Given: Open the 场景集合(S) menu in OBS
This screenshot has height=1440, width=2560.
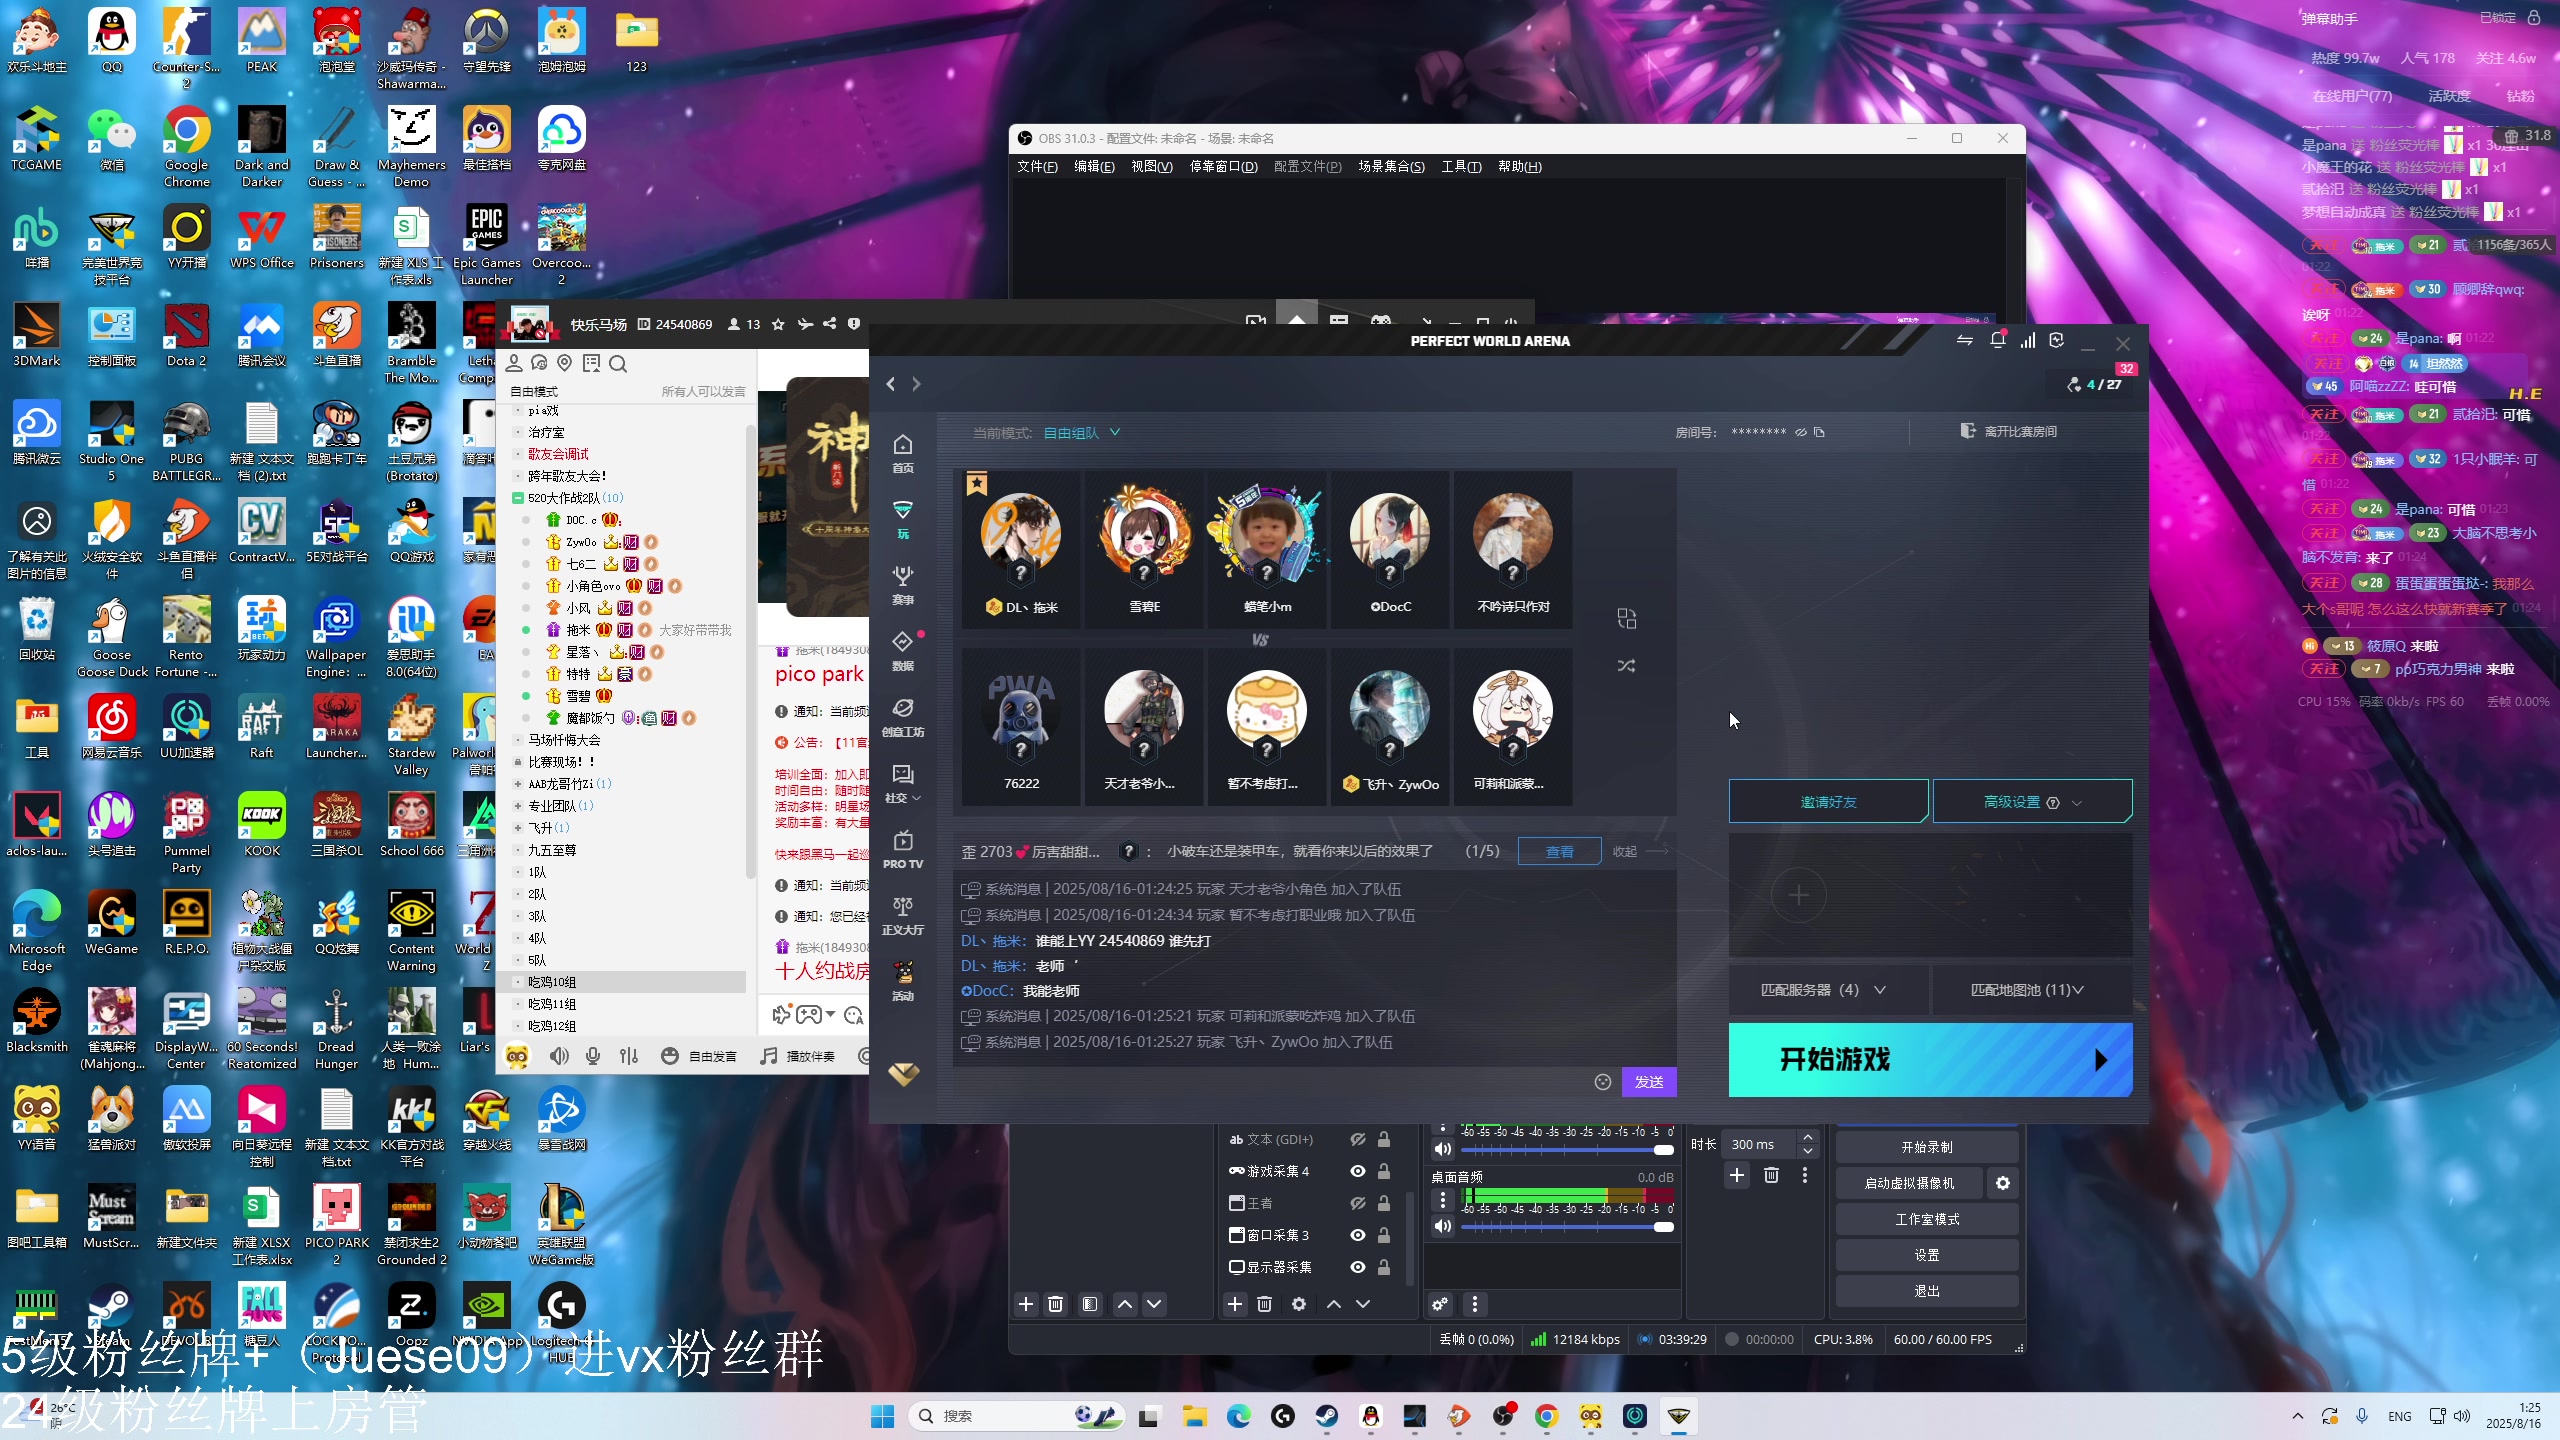Looking at the screenshot, I should coord(1391,167).
